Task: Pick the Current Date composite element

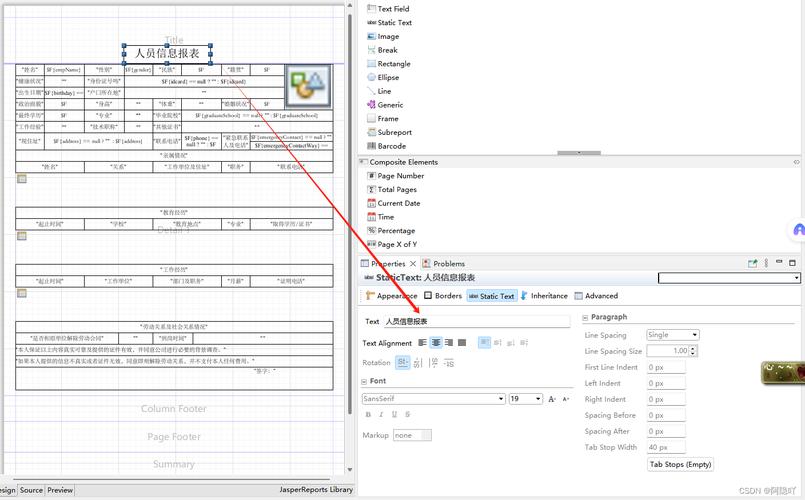Action: pos(393,203)
